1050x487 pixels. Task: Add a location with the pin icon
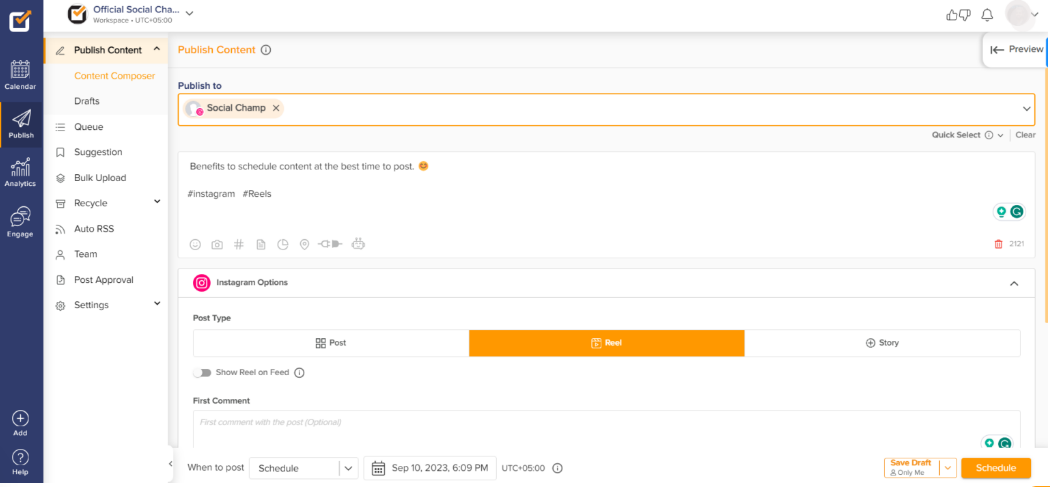[x=304, y=244]
